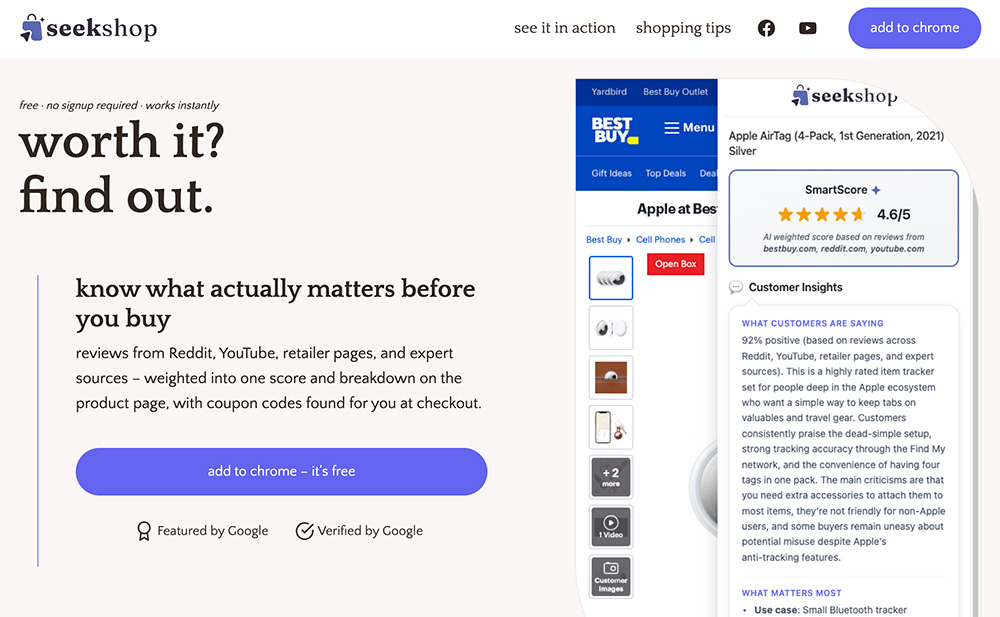This screenshot has width=1000, height=617.
Task: Select the four AirTags pack thumbnail
Action: pos(611,278)
